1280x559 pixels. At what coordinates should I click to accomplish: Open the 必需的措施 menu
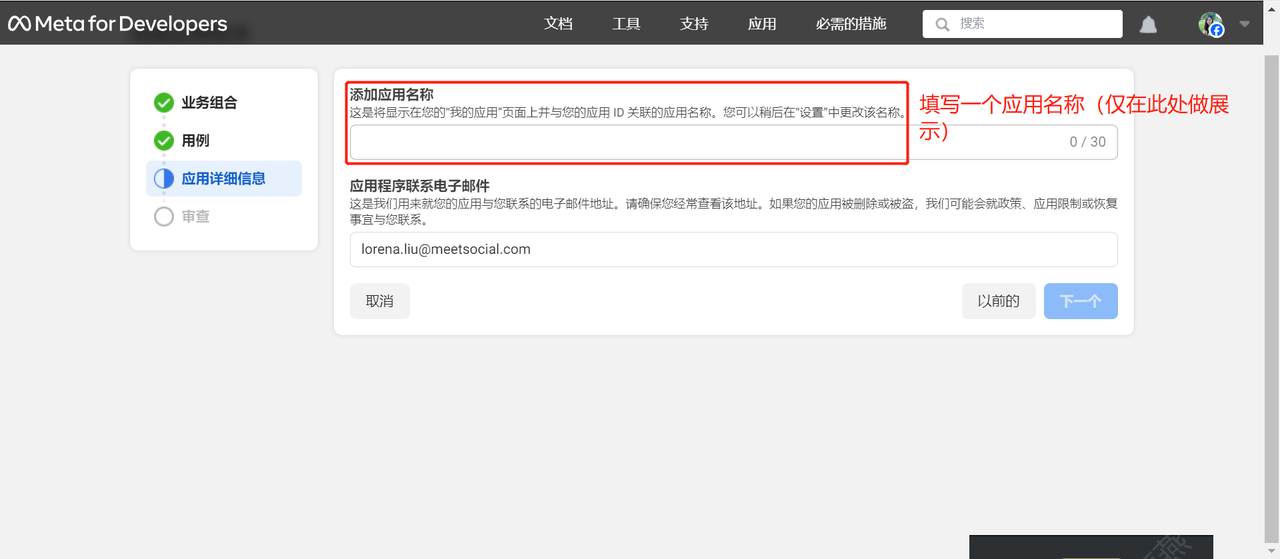coord(851,24)
